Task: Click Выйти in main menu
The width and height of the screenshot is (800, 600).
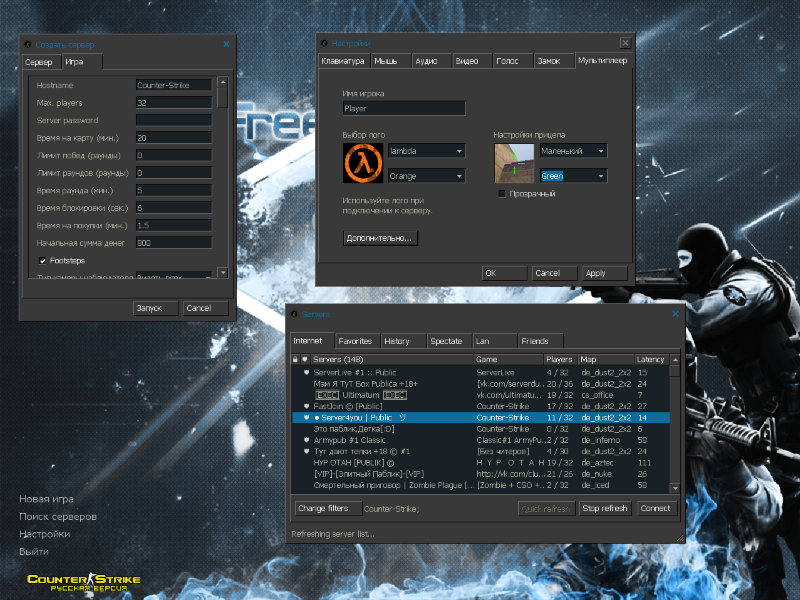Action: [34, 552]
